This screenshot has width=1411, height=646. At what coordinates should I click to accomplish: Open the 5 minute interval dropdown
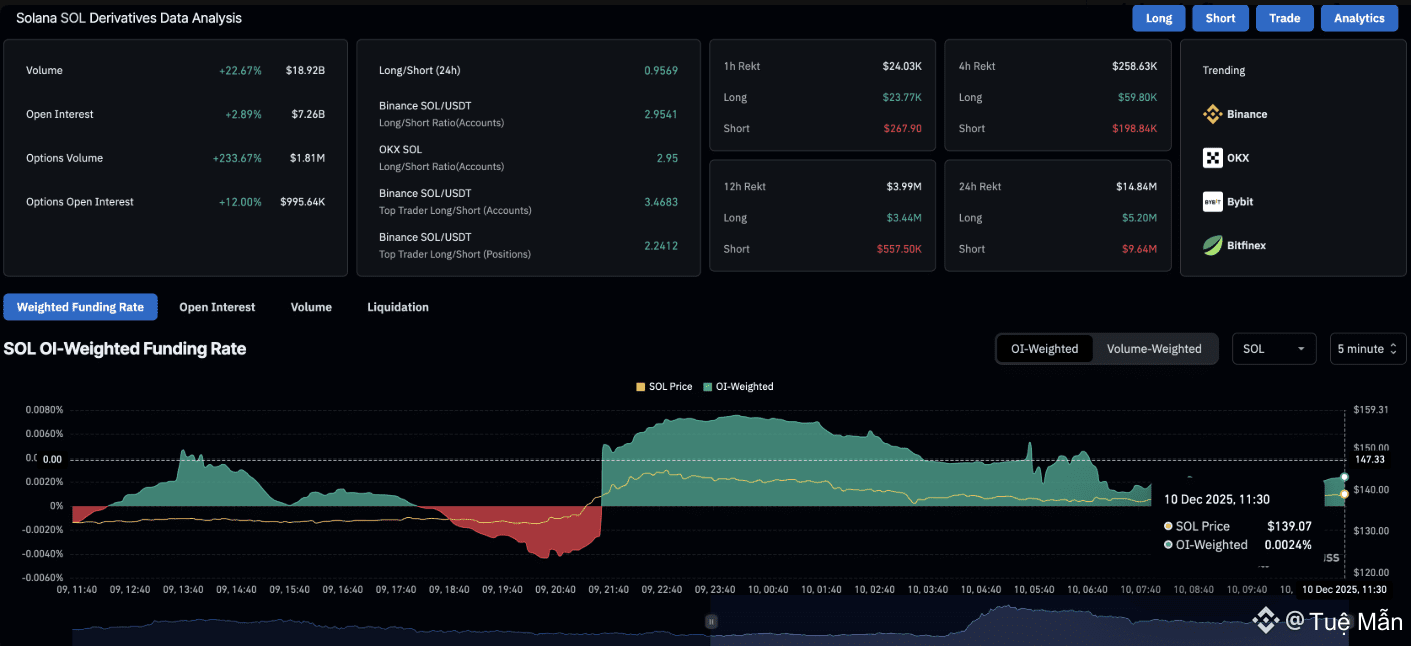coord(1368,349)
